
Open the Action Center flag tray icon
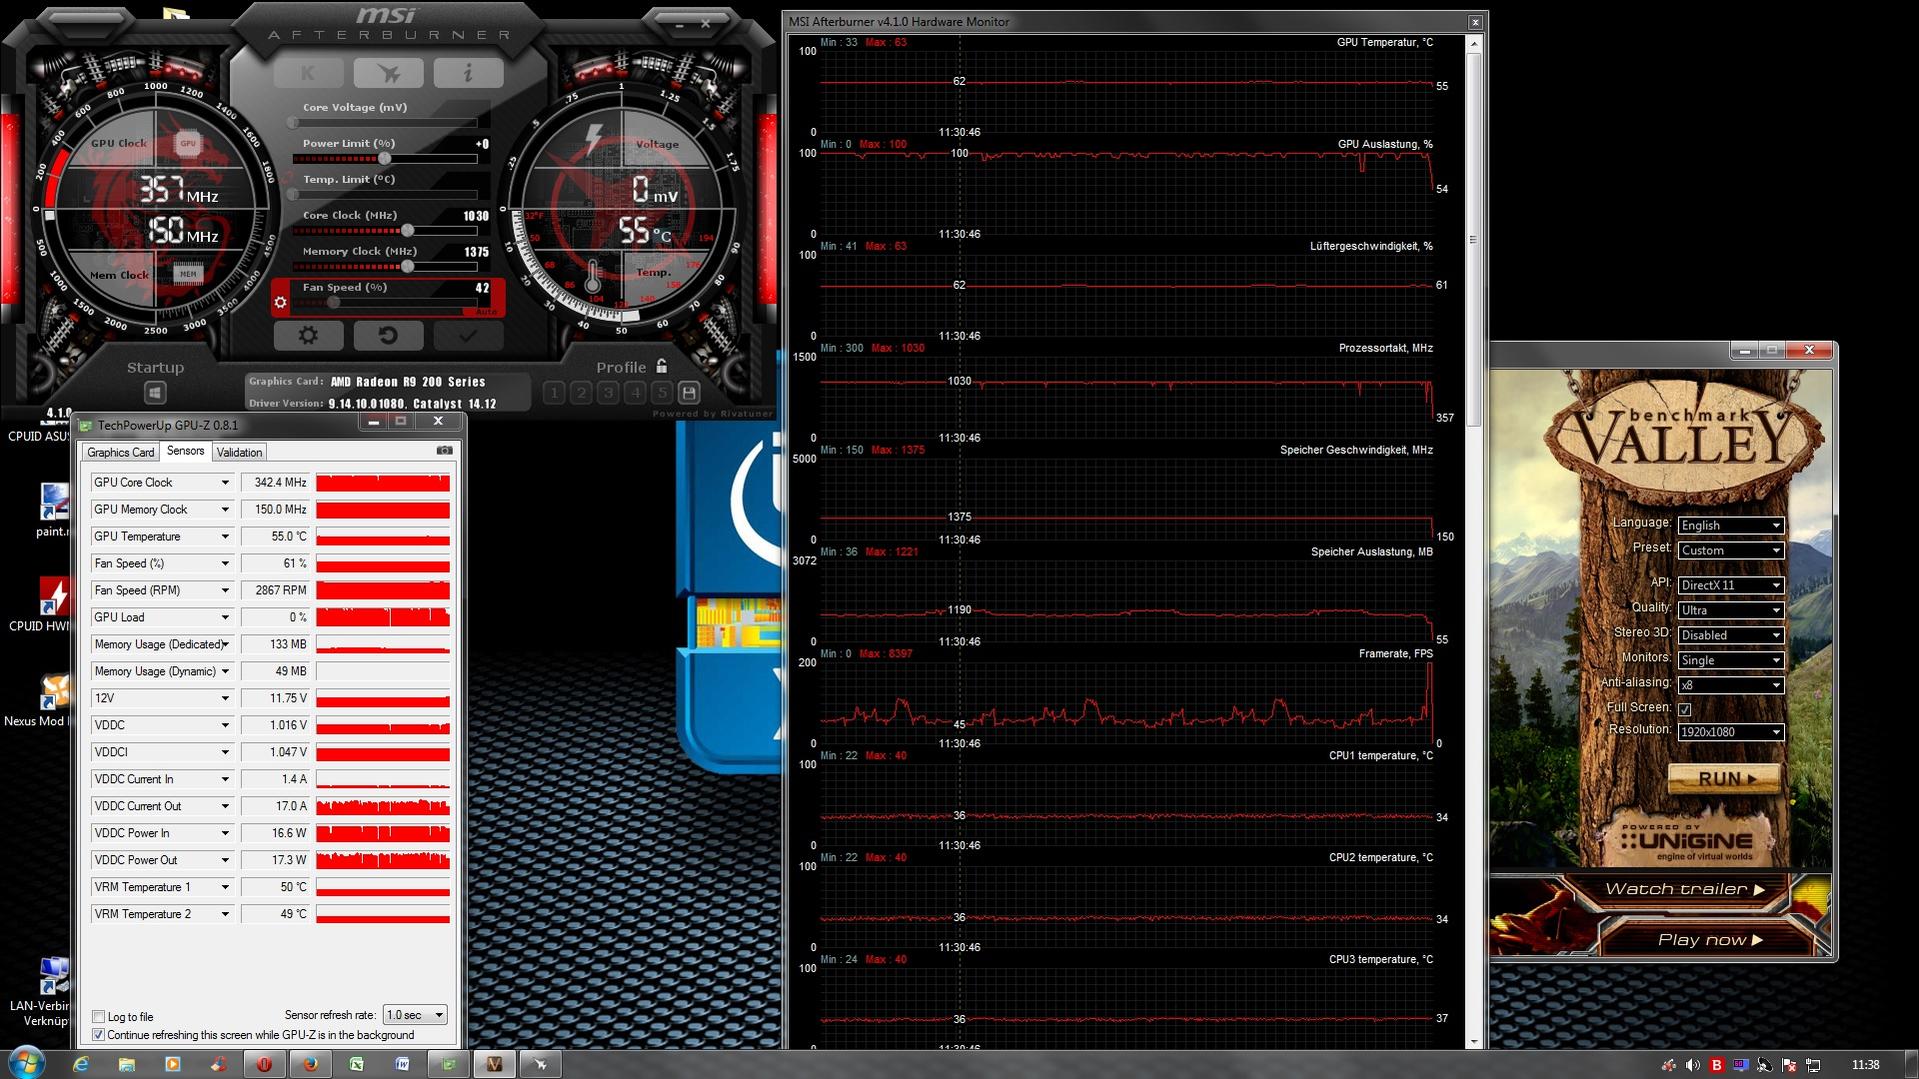(x=1789, y=1065)
